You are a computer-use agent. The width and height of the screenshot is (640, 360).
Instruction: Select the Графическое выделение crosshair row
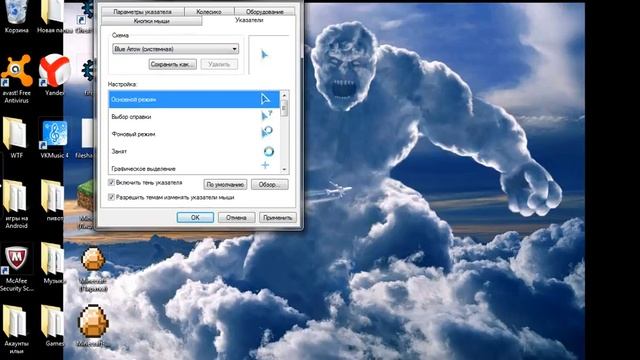coord(194,167)
